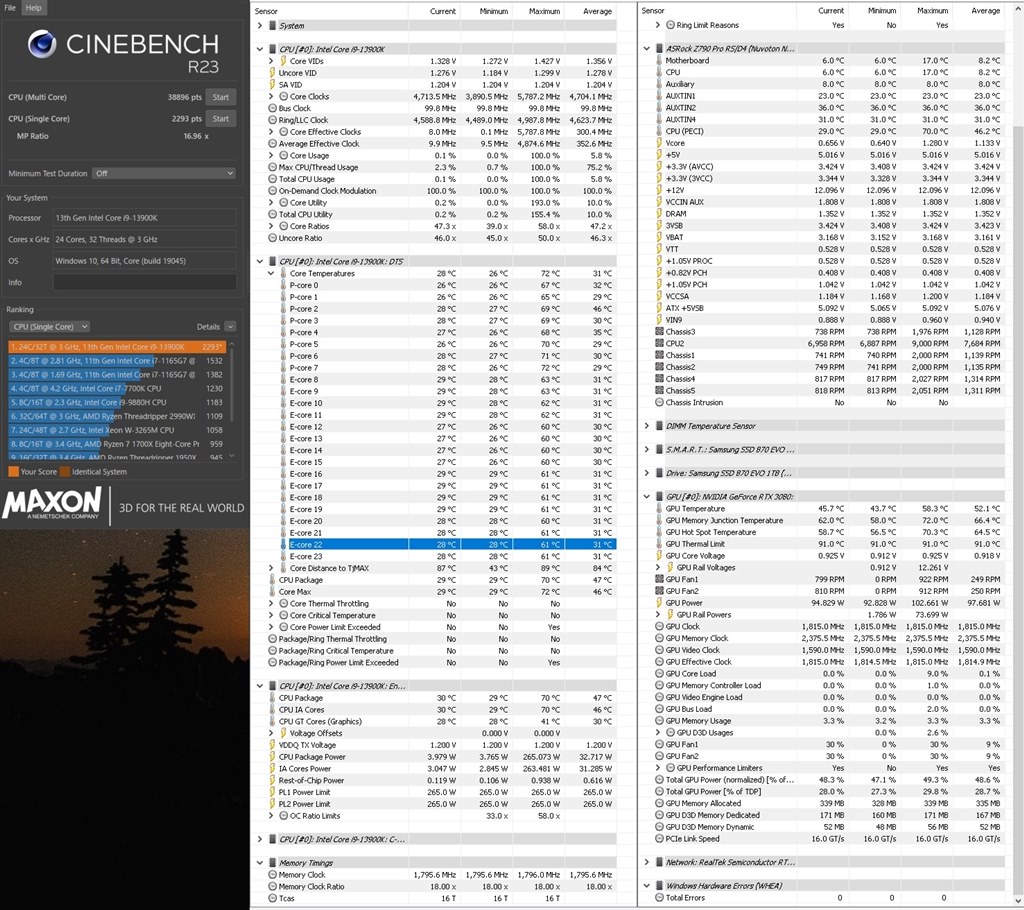Select the AMD Ryzen Threadripper 2990WX ranking entry
Screen dimensions: 1024x910
[x=117, y=416]
